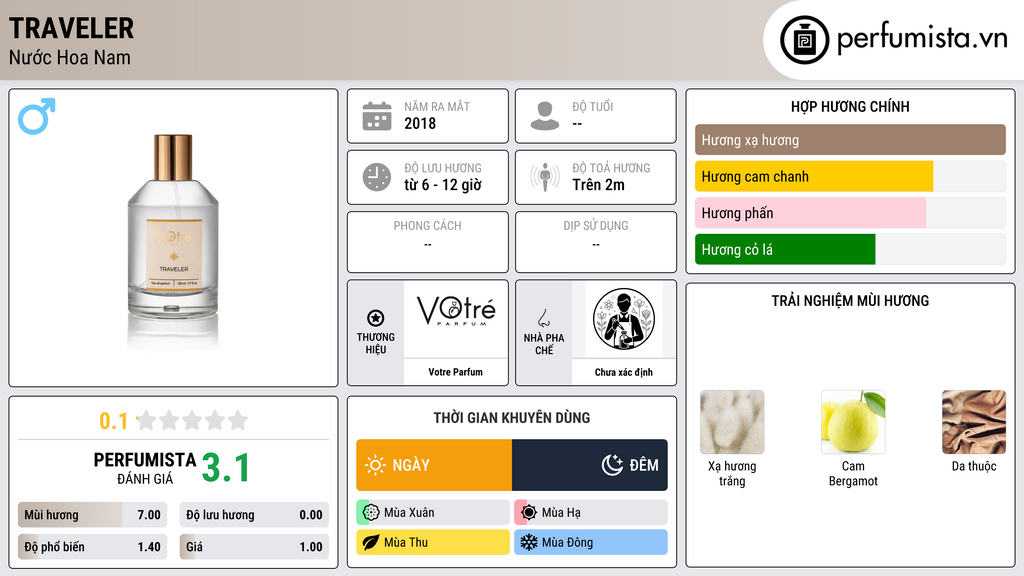1024x576 pixels.
Task: Open the Da thuộc note thumbnail
Action: coord(974,422)
